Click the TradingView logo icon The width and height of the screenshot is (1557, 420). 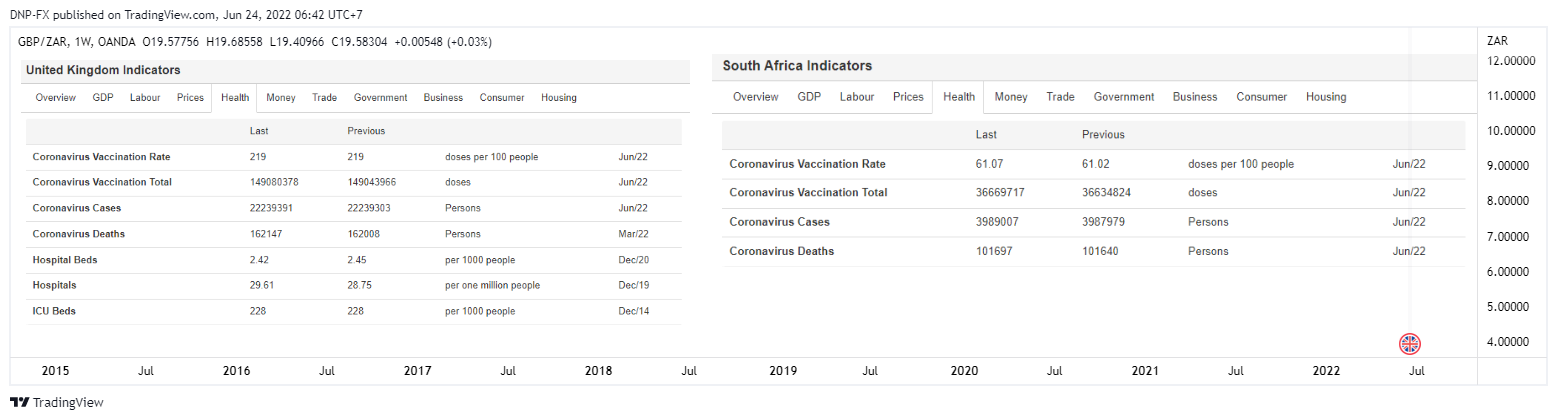click(18, 402)
